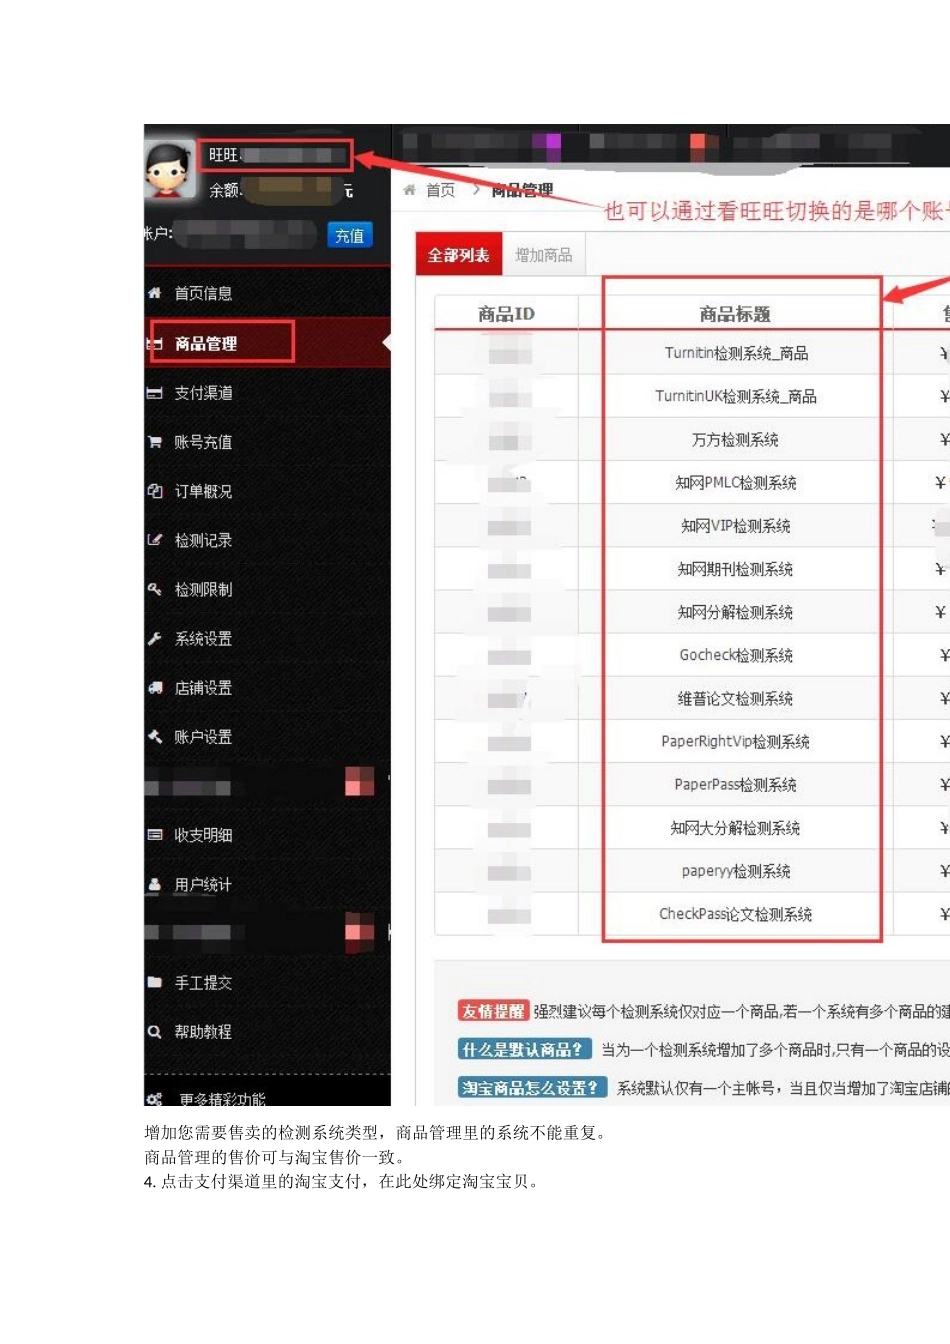Image resolution: width=950 pixels, height=1344 pixels.
Task: Open 检测记录 in the sidebar
Action: (x=203, y=540)
